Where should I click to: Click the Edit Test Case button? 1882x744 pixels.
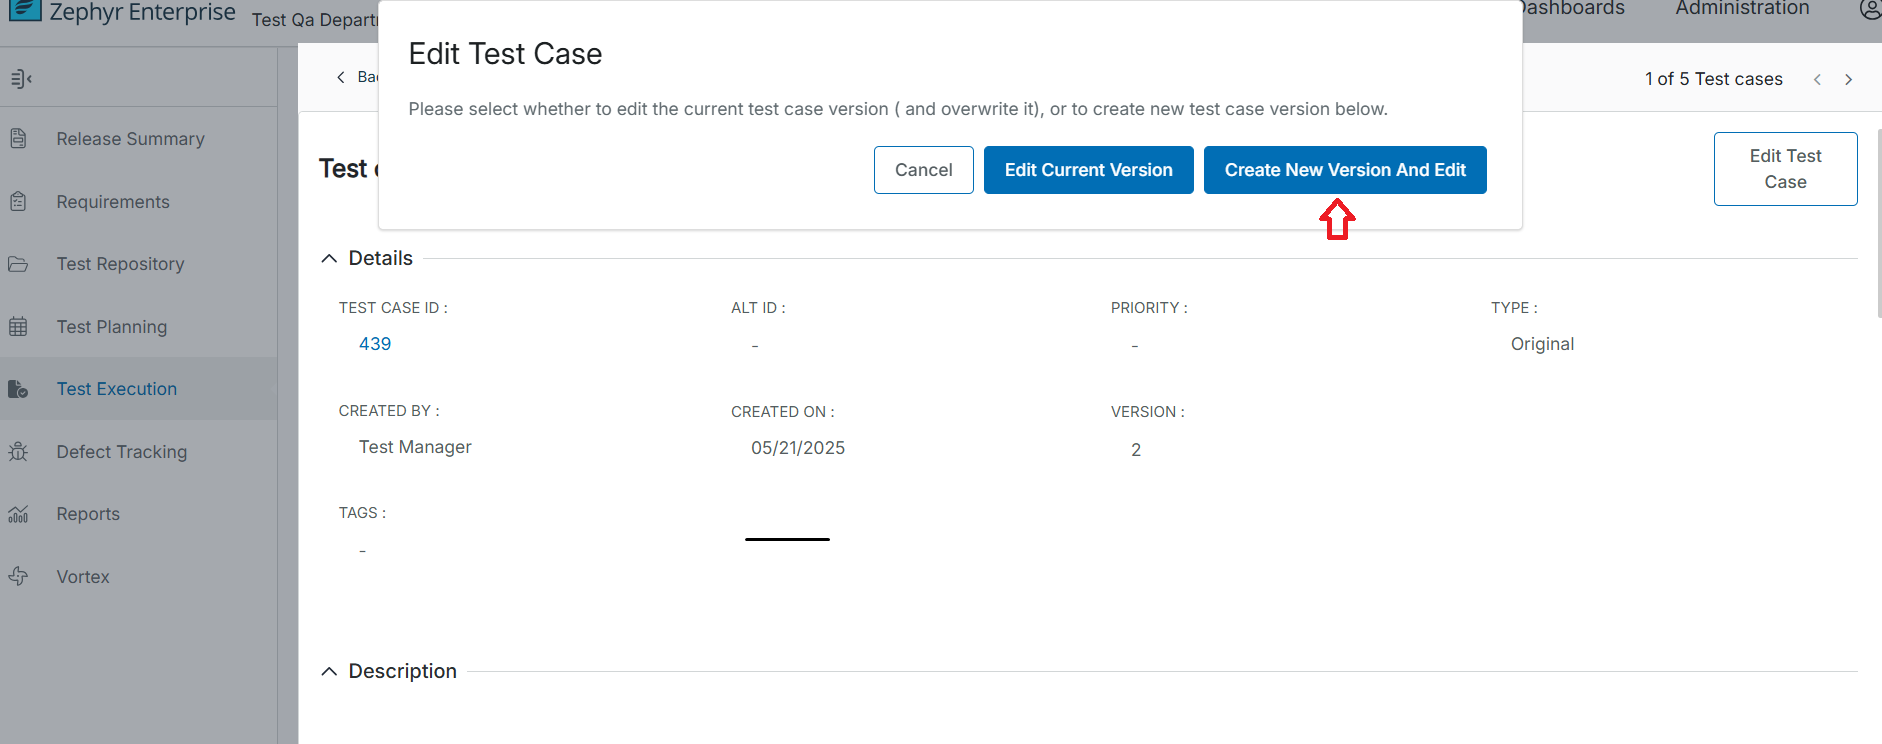(1785, 169)
